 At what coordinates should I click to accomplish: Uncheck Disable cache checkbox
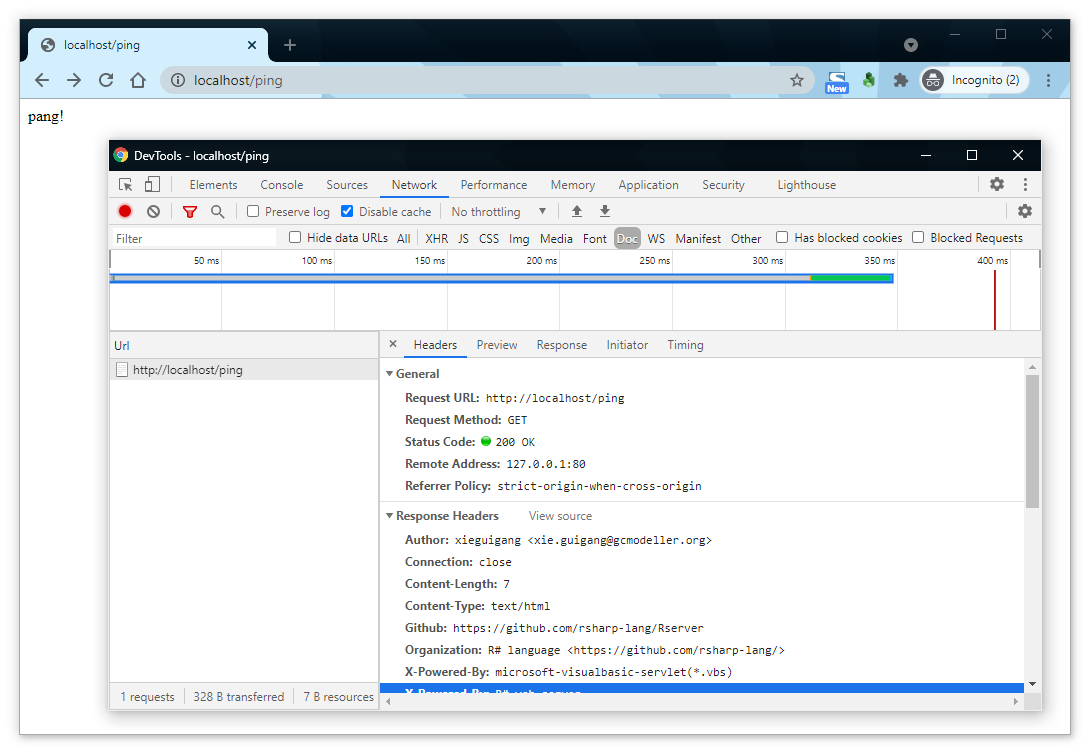(x=347, y=211)
